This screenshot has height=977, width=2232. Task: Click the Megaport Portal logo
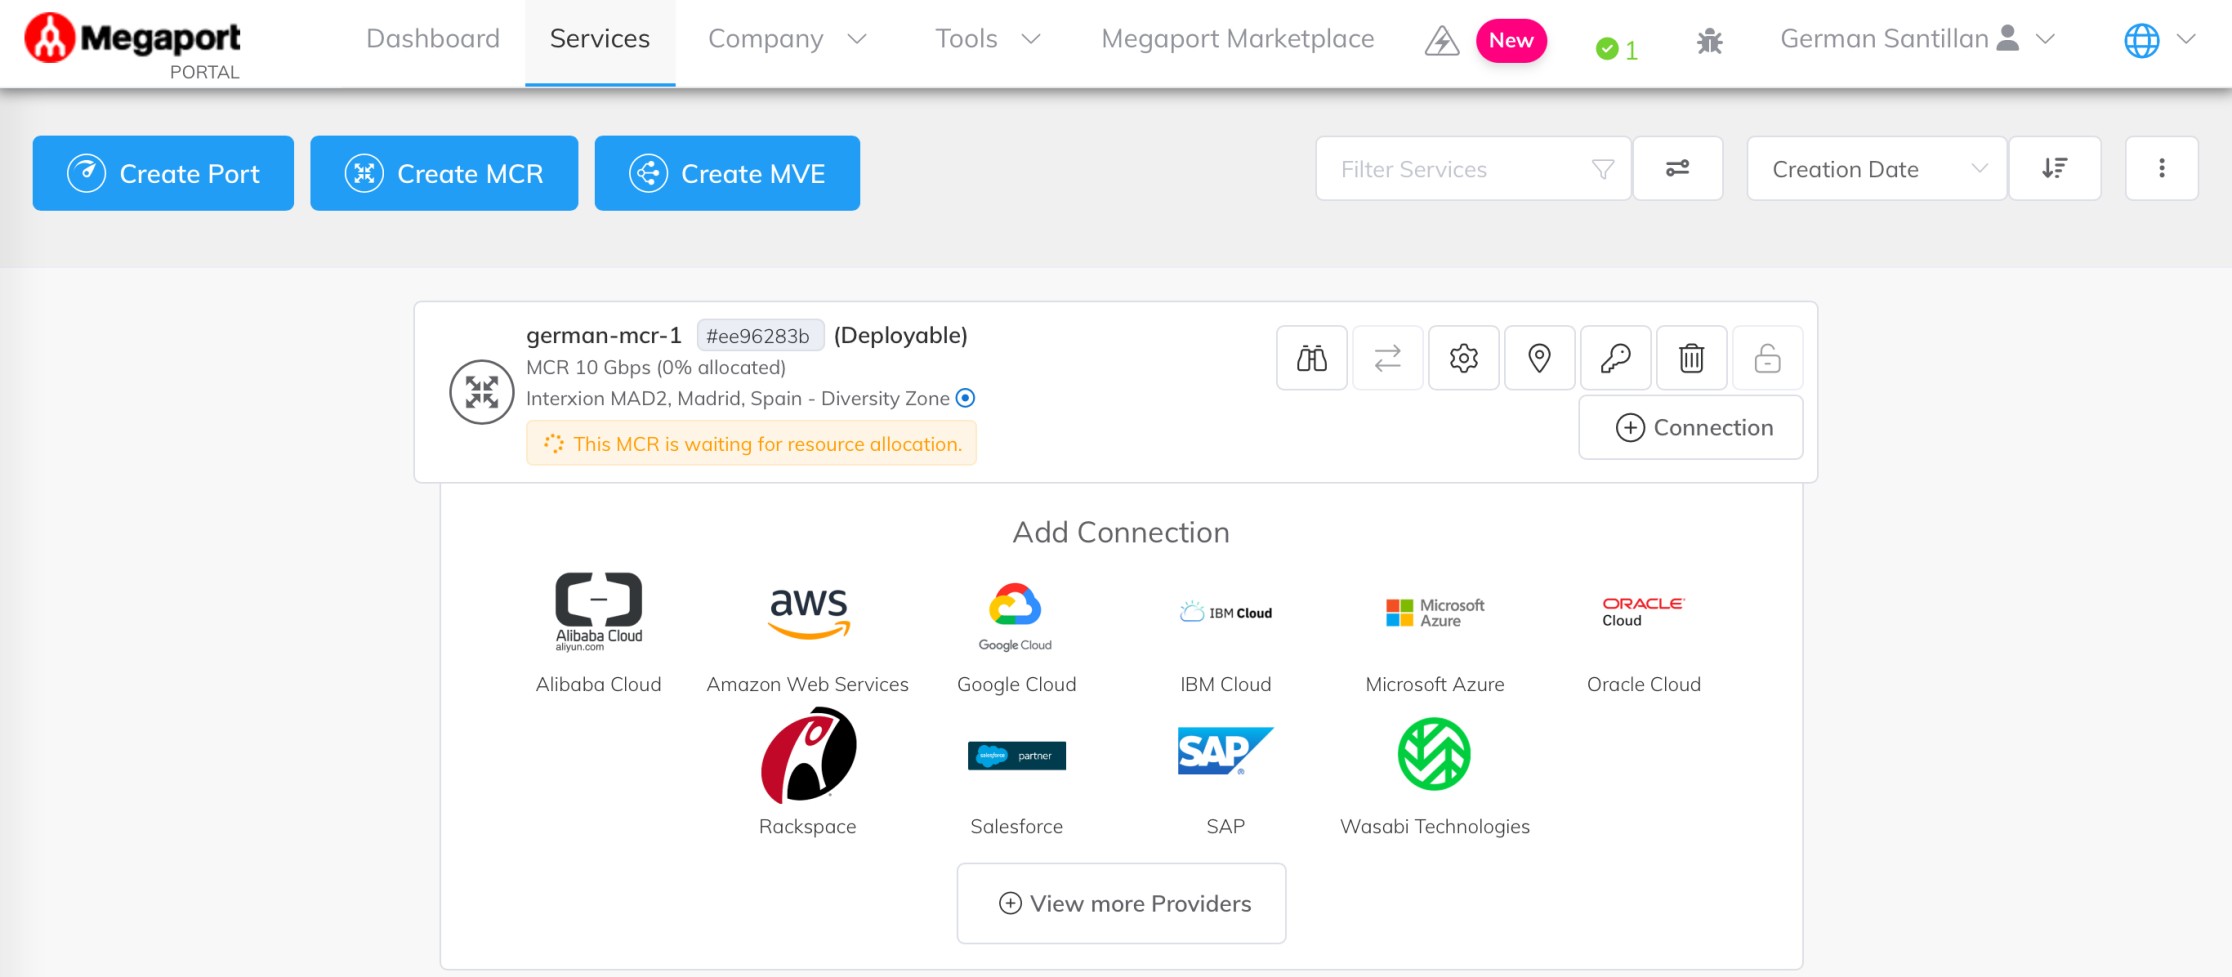(x=132, y=45)
